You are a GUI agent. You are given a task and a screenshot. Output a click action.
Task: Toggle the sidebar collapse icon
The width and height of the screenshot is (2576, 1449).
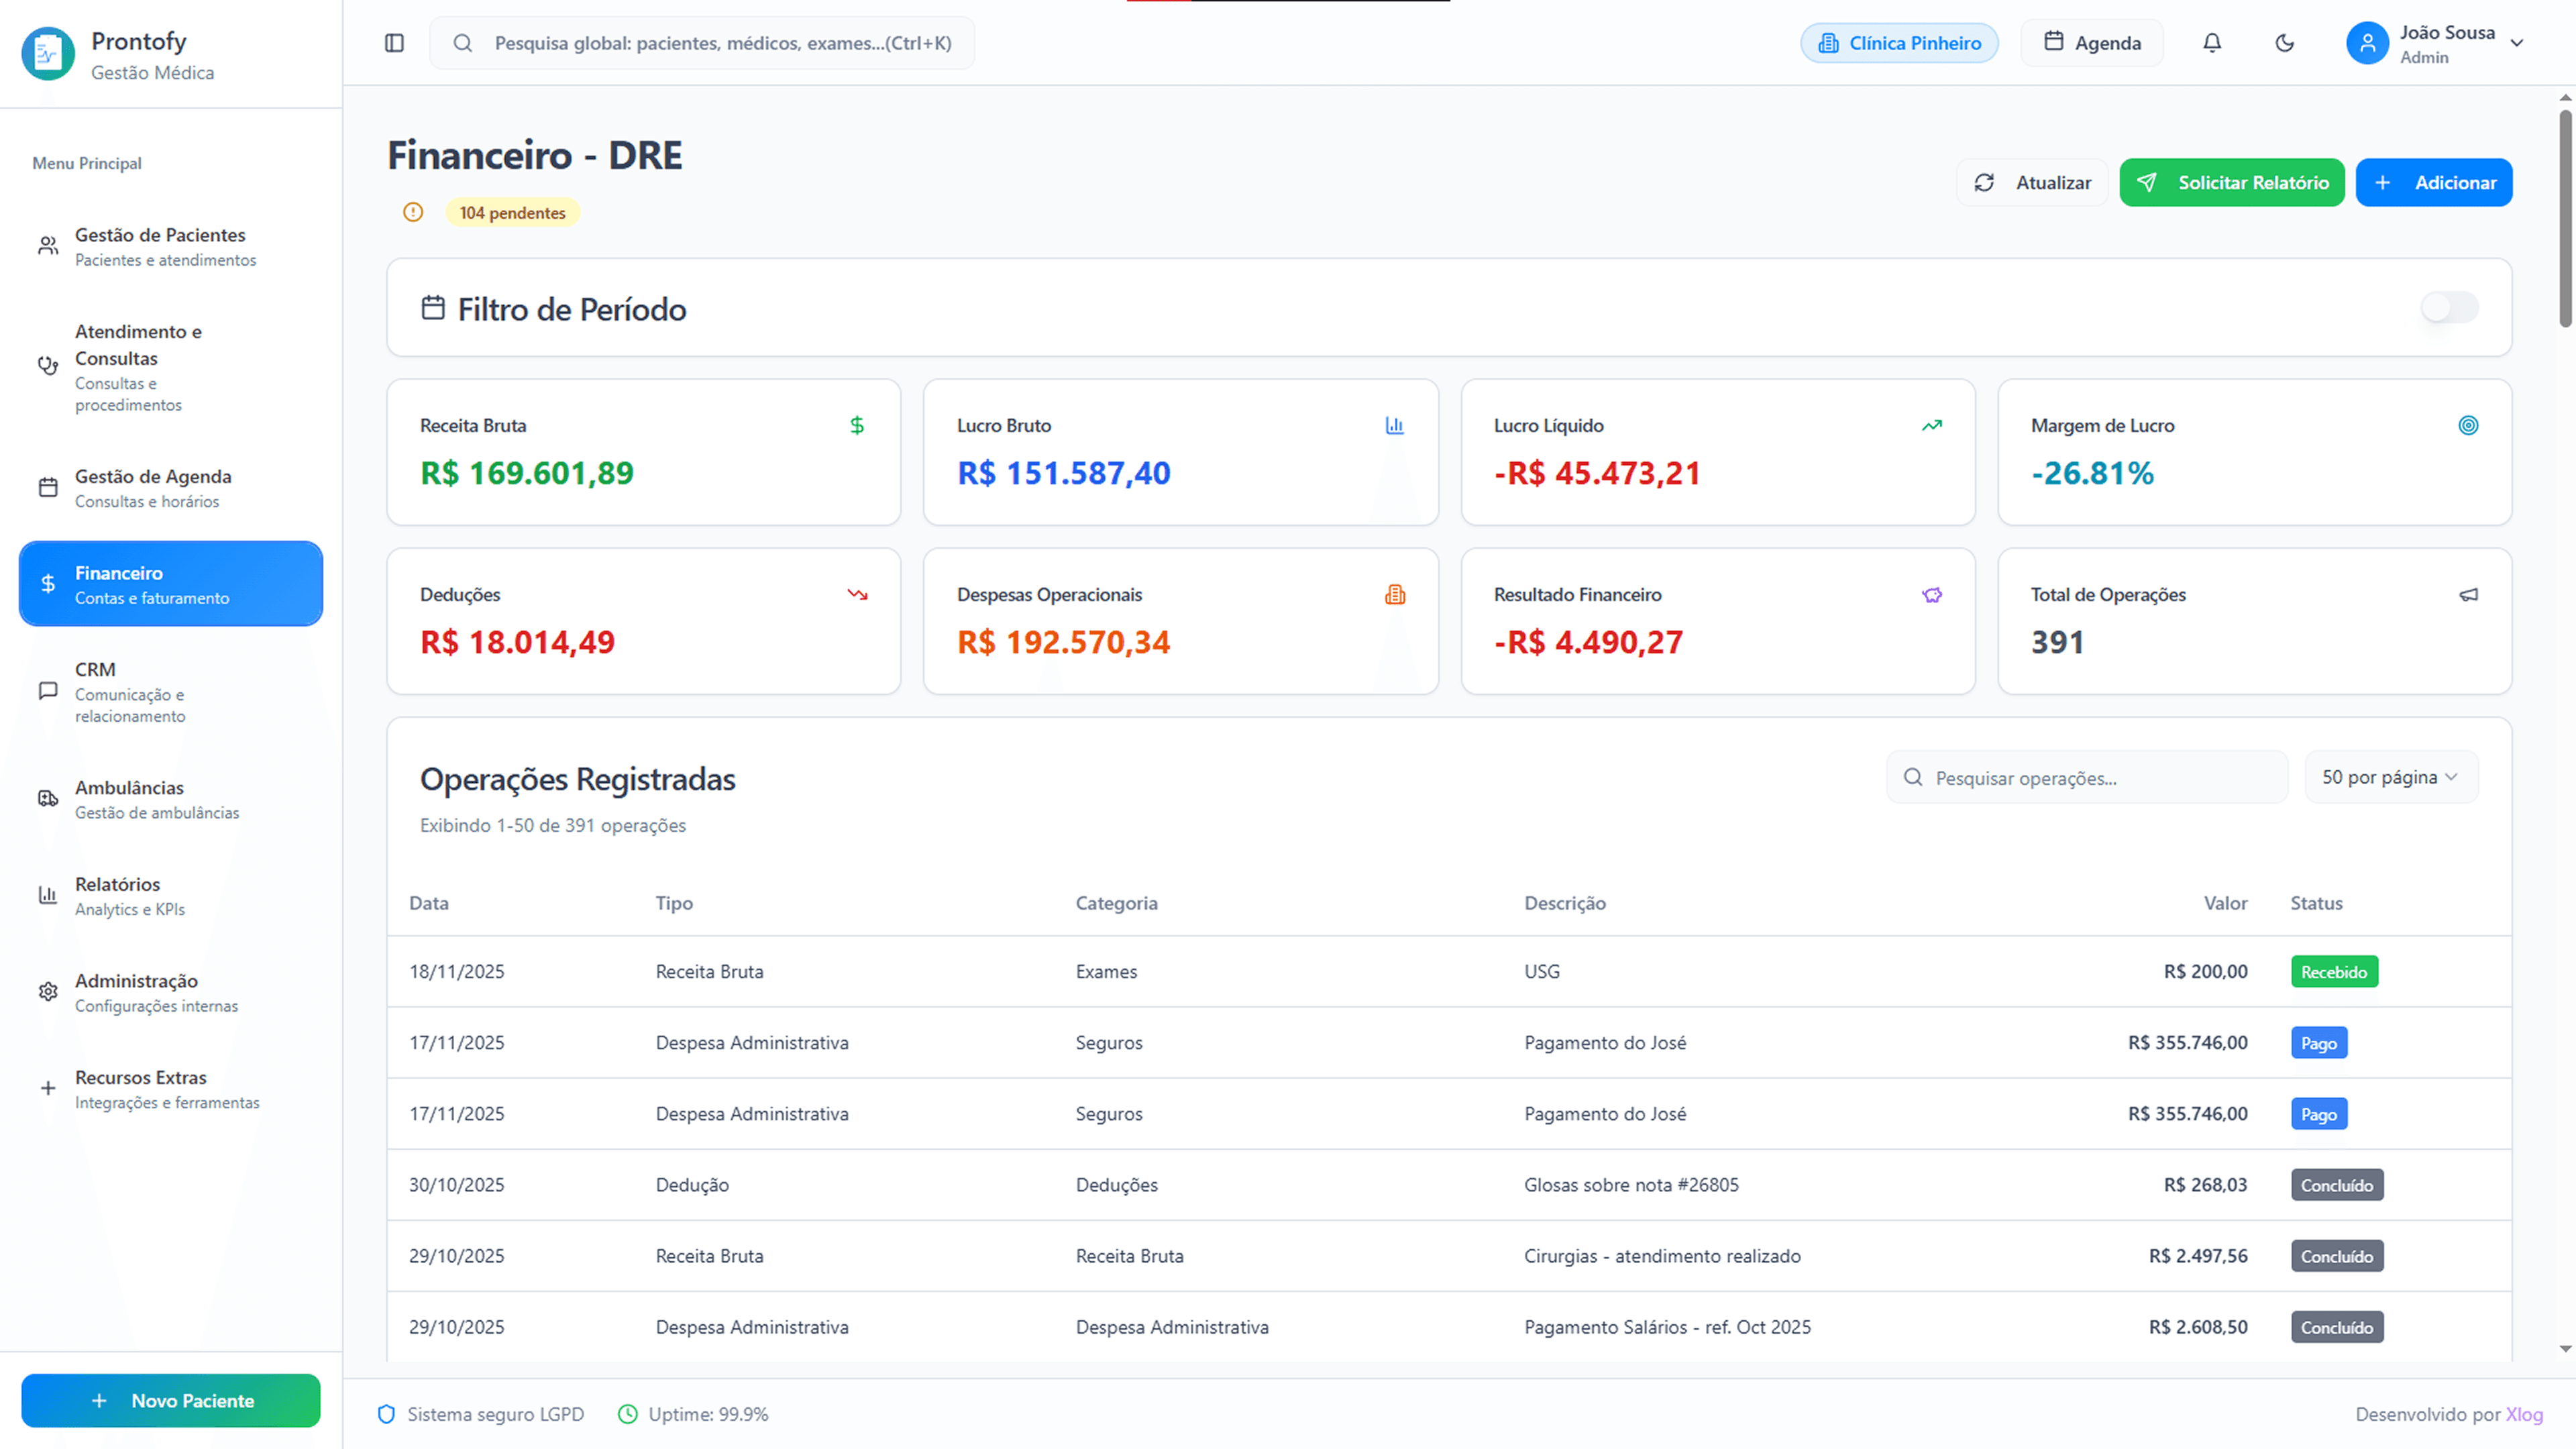point(394,43)
